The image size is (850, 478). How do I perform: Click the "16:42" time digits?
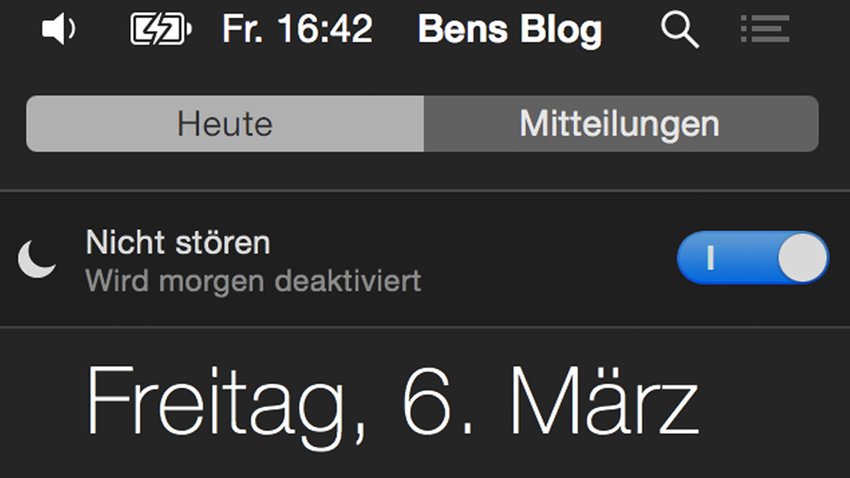coord(325,29)
